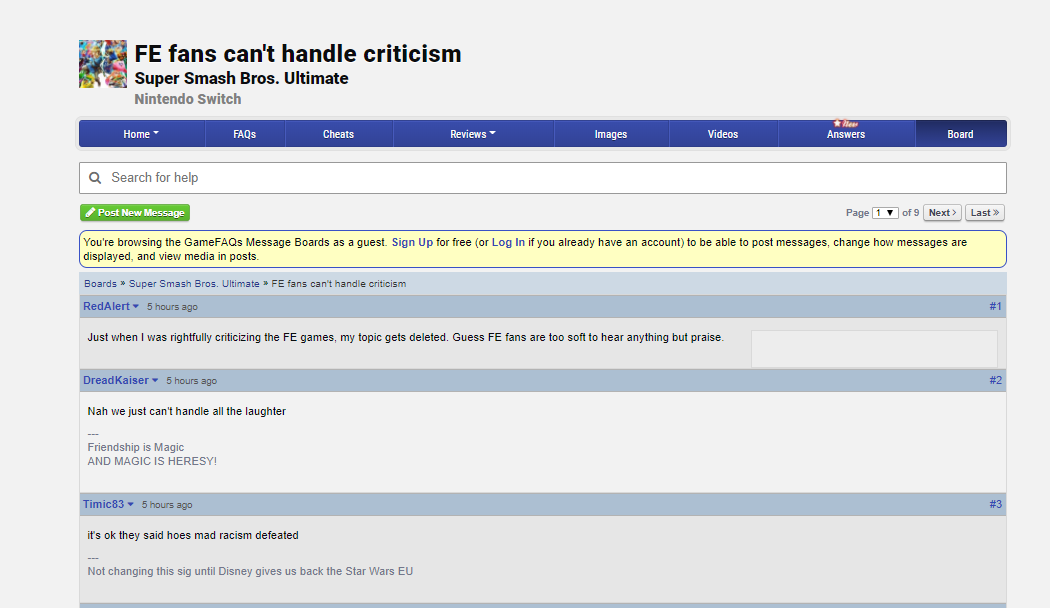This screenshot has height=608, width=1050.
Task: Click RedAlert's 5 hours ago timestamp
Action: (172, 307)
